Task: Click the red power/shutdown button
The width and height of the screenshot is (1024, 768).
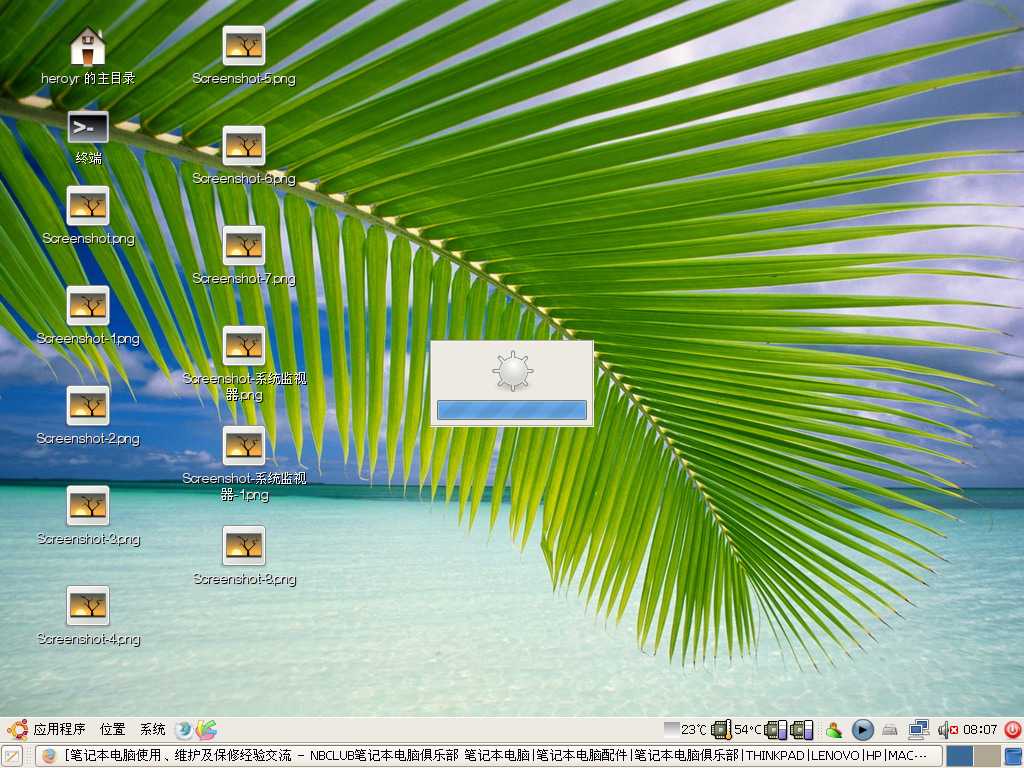Action: coord(1012,730)
